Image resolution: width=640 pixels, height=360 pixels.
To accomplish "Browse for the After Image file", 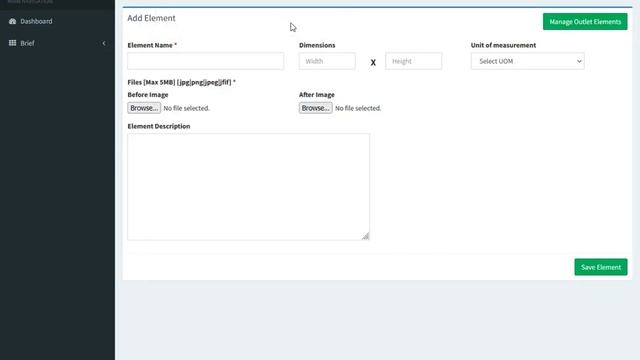I will click(x=316, y=108).
